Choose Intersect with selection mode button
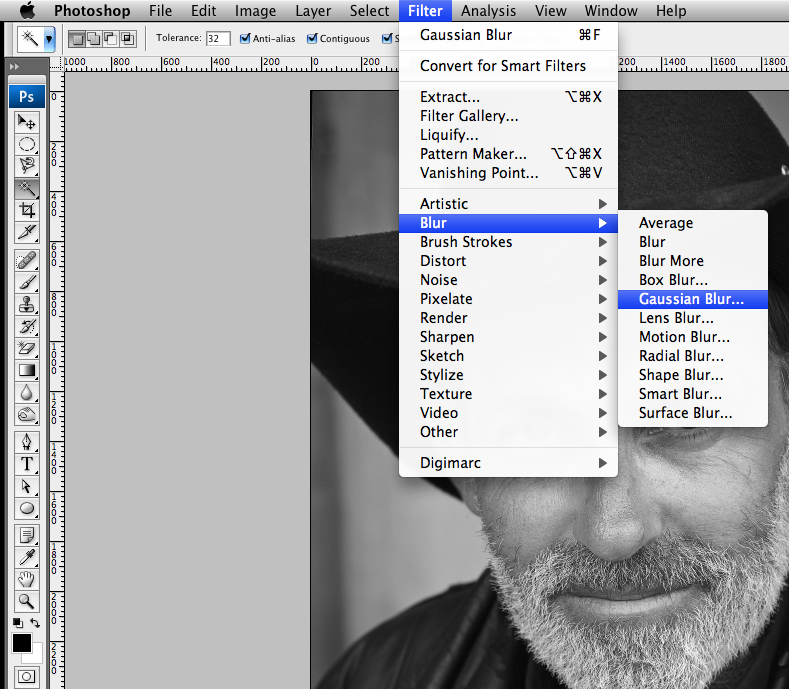This screenshot has height=689, width=789. (x=127, y=39)
